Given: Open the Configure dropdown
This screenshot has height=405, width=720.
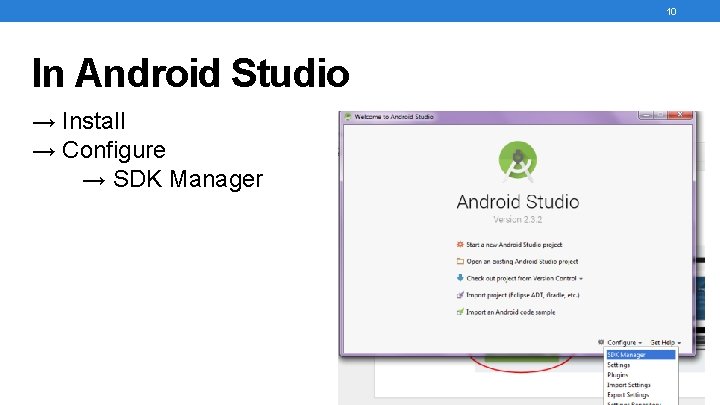Looking at the screenshot, I should pos(624,343).
